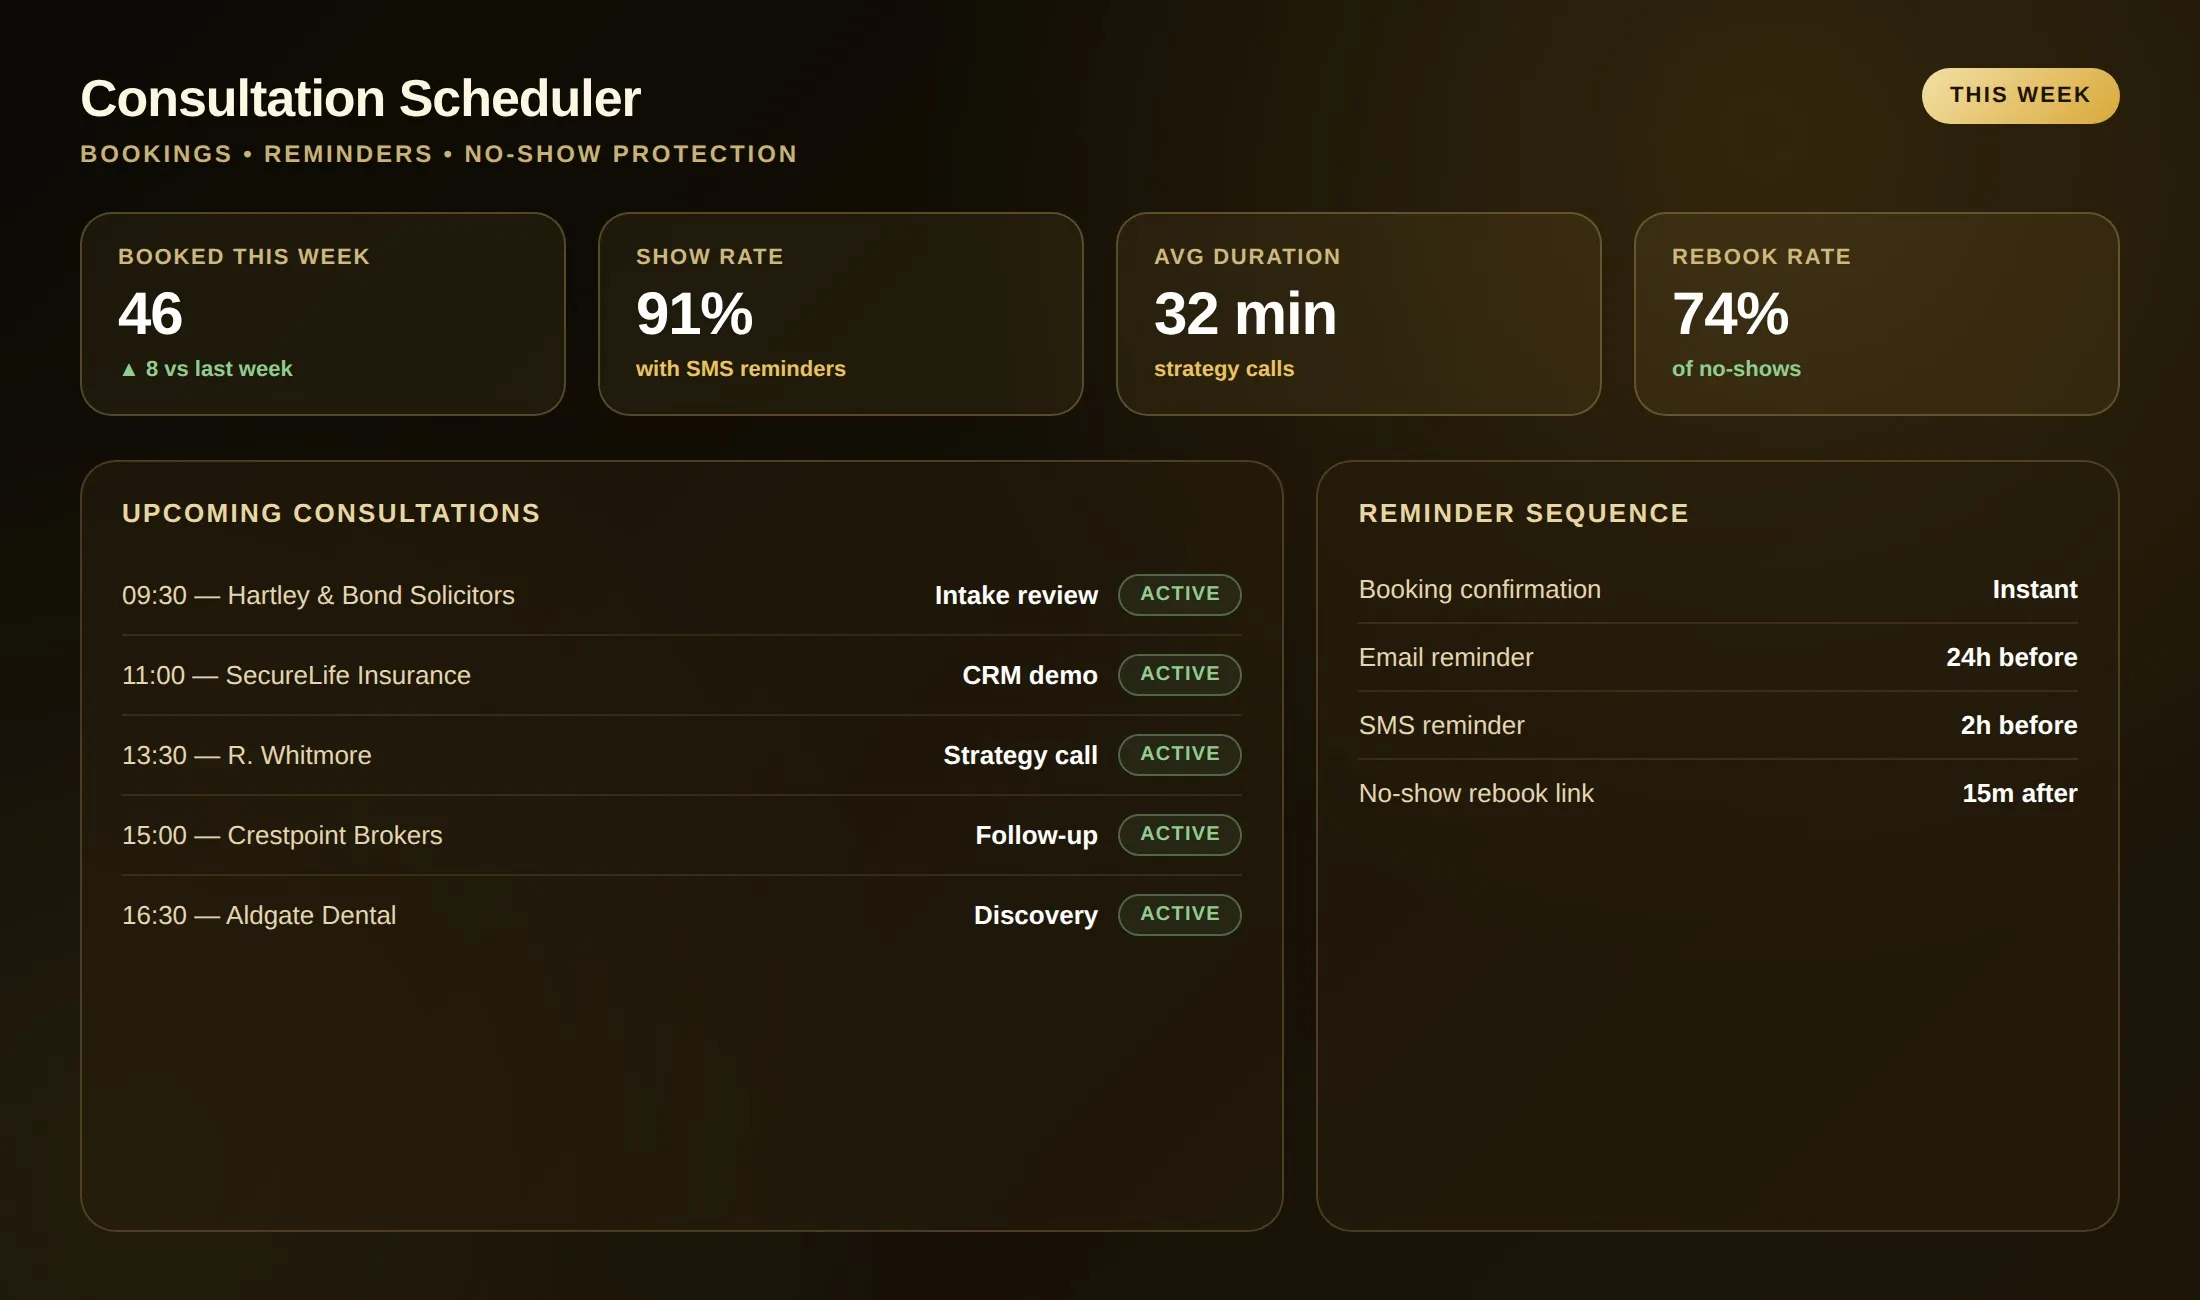Select the SMS reminder 2h before step
Screen dimensions: 2200x1300
click(1718, 725)
